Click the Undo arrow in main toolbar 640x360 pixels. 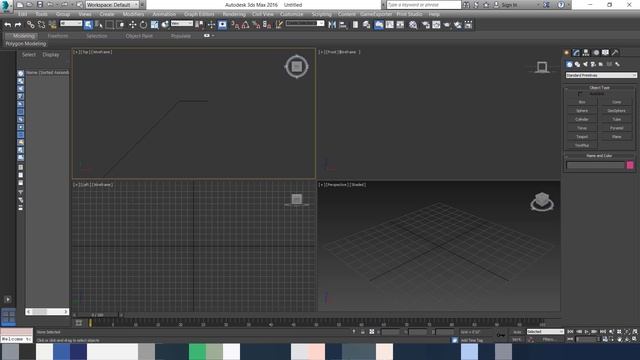coord(7,25)
